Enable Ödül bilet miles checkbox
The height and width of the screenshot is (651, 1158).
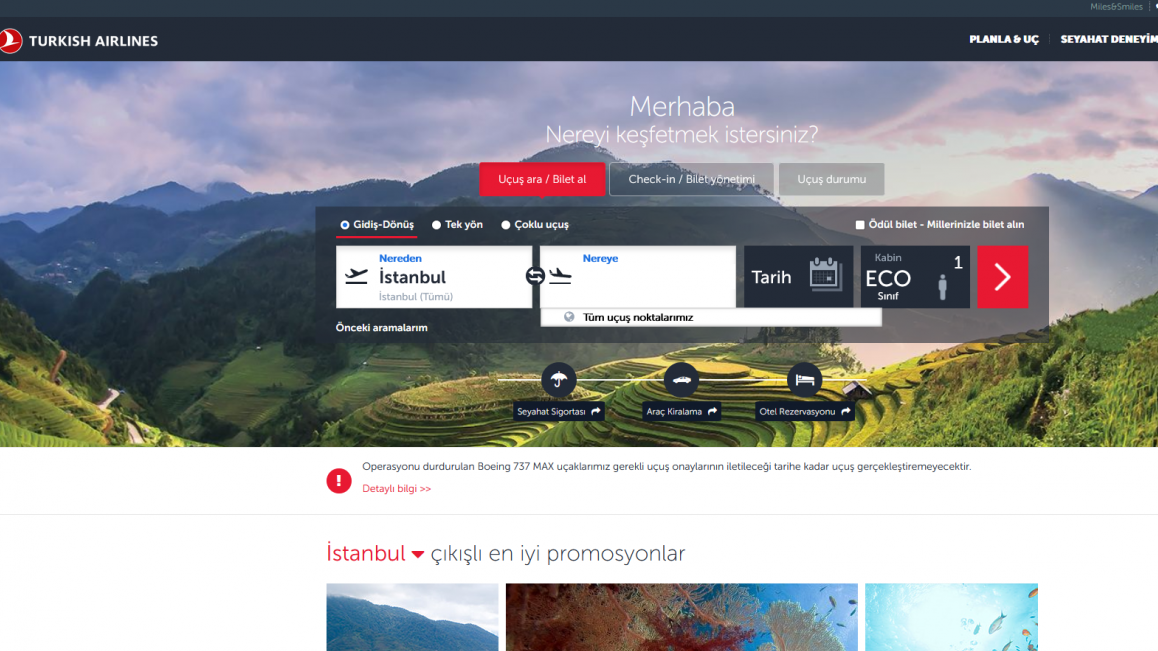[860, 225]
